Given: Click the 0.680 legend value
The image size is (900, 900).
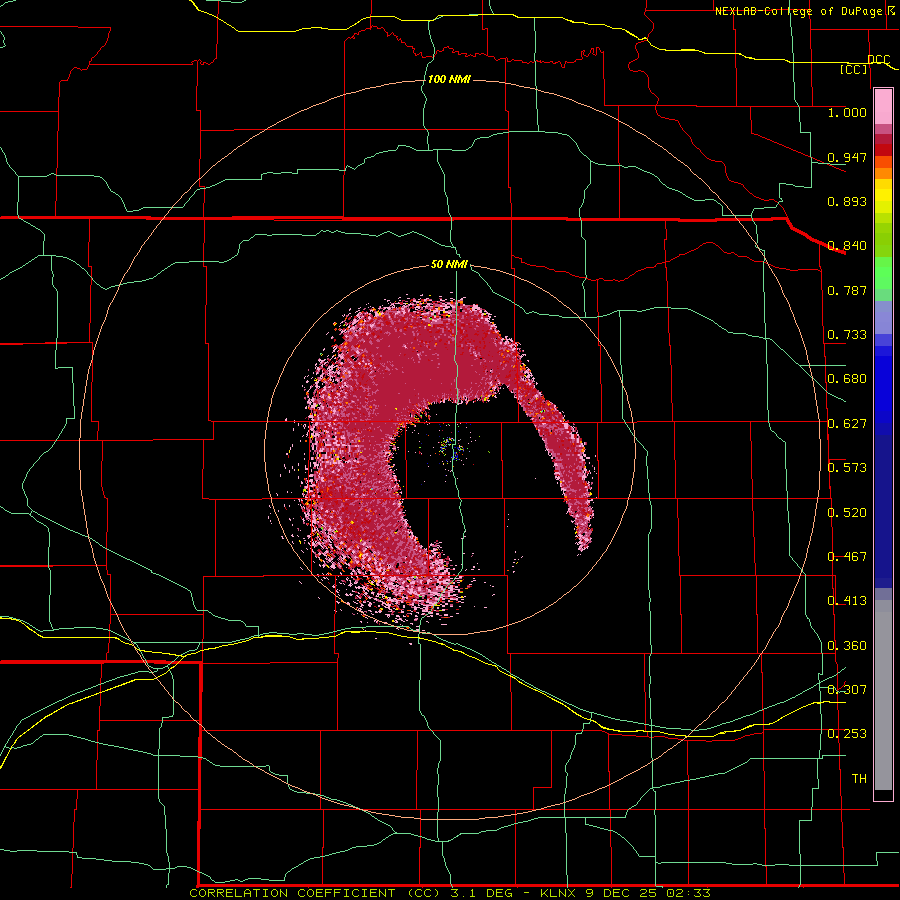Looking at the screenshot, I should [847, 379].
